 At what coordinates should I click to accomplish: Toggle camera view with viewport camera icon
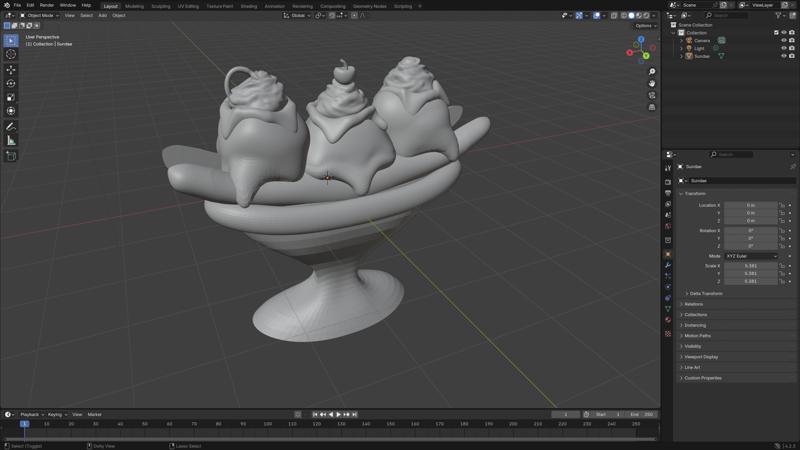click(652, 95)
